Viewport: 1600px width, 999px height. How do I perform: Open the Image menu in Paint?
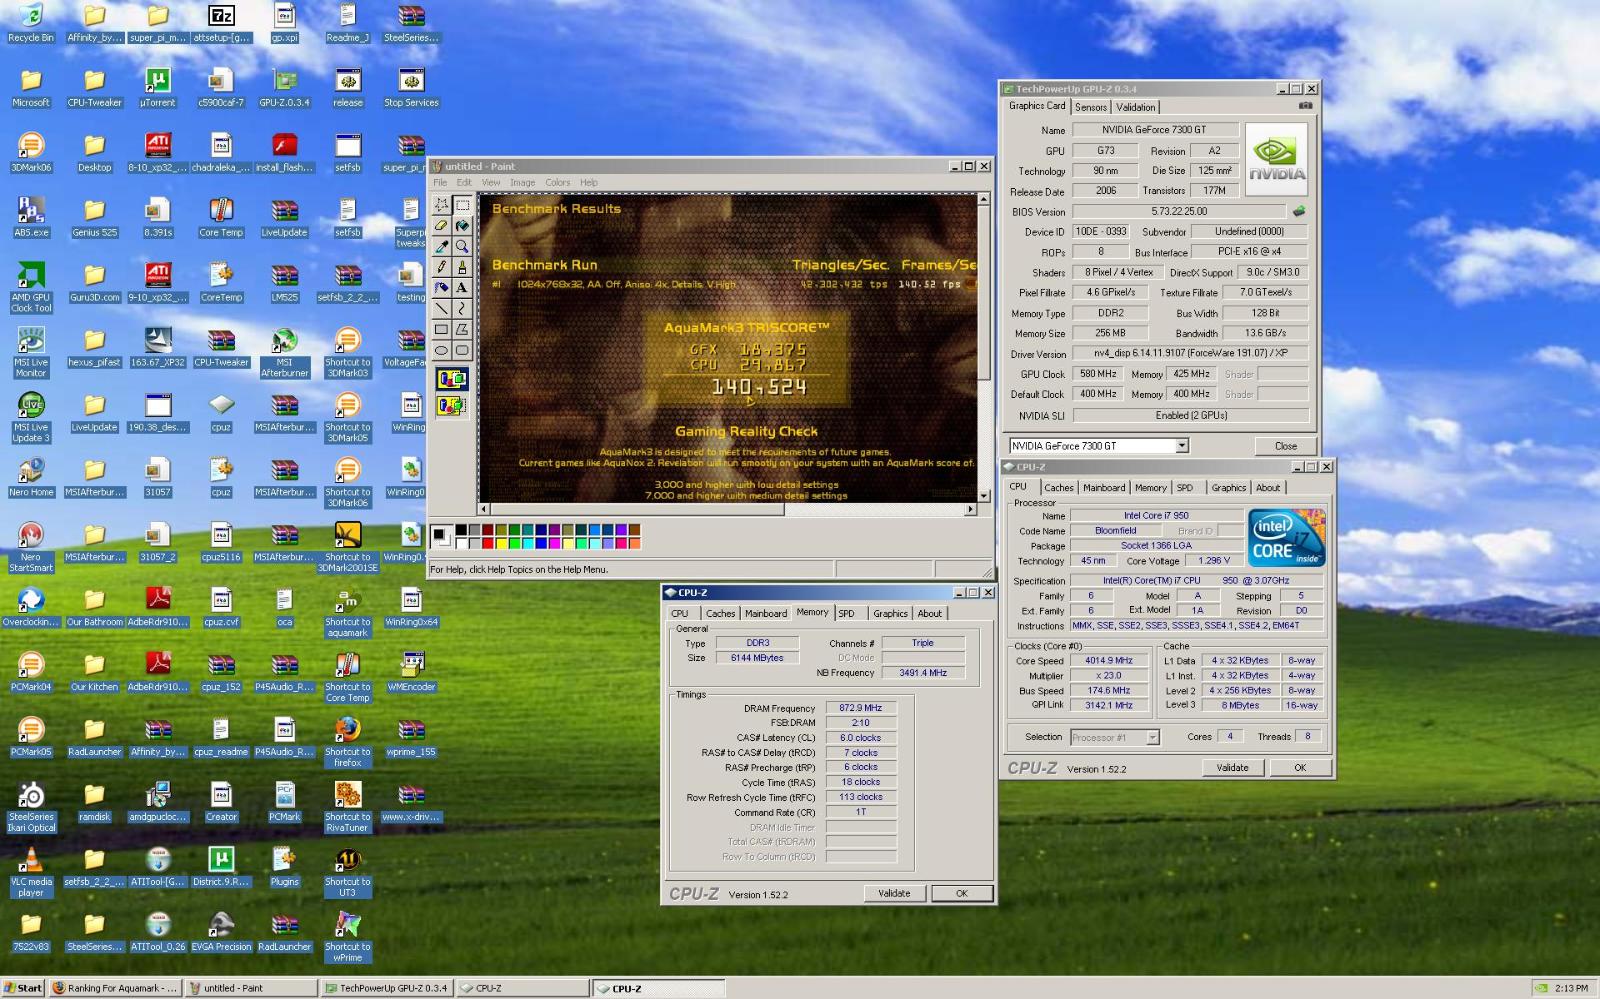click(522, 183)
